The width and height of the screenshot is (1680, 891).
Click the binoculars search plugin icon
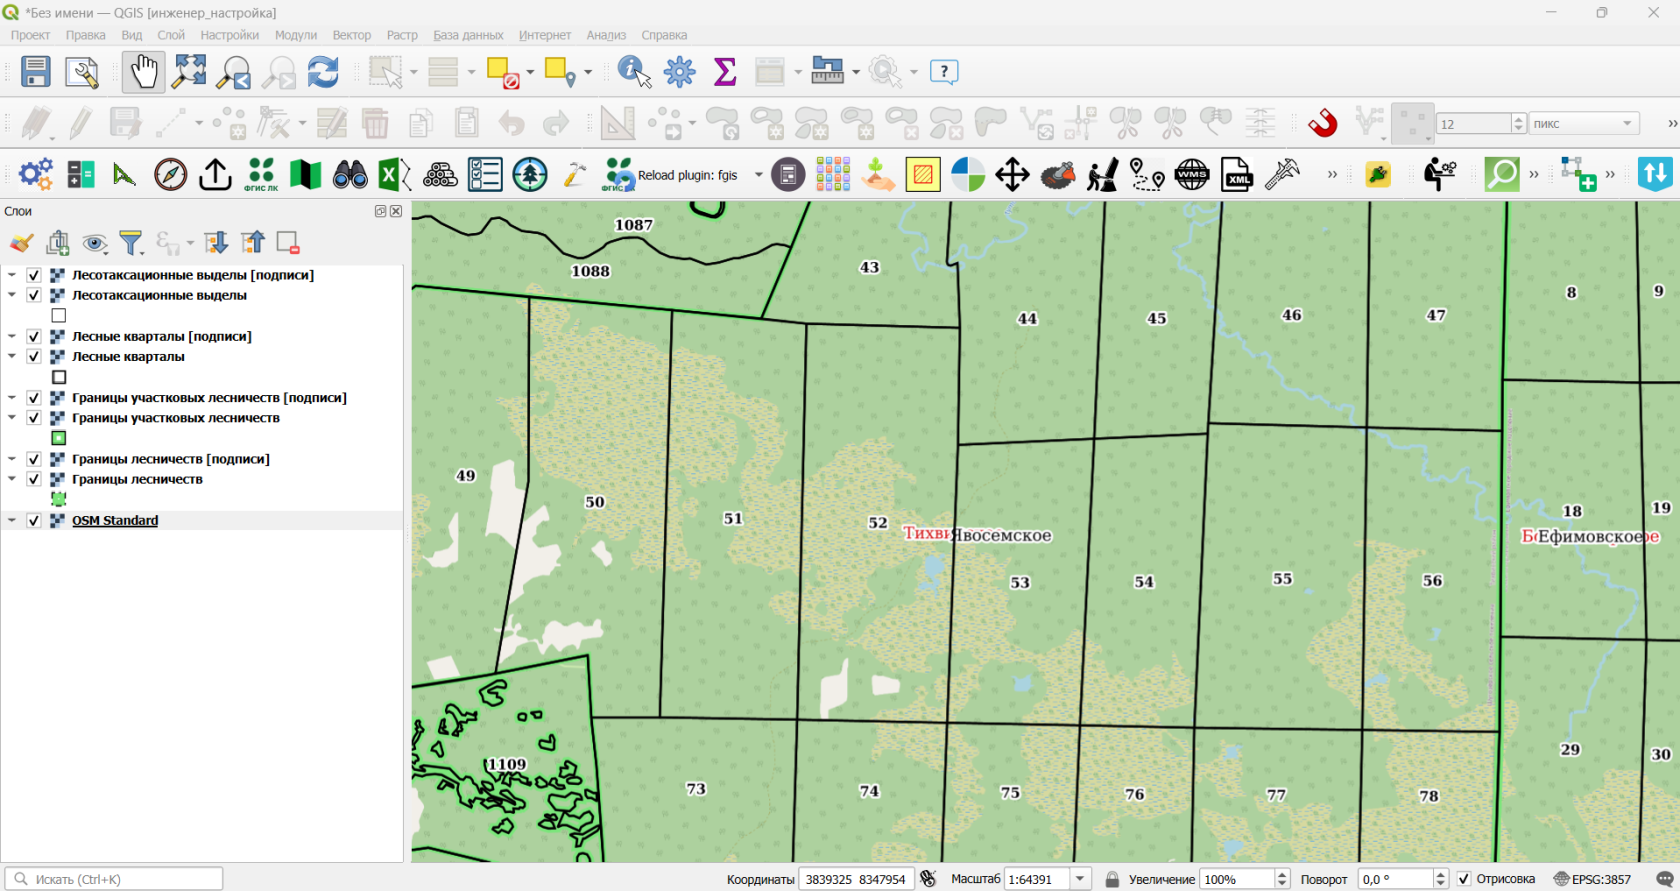click(x=350, y=175)
